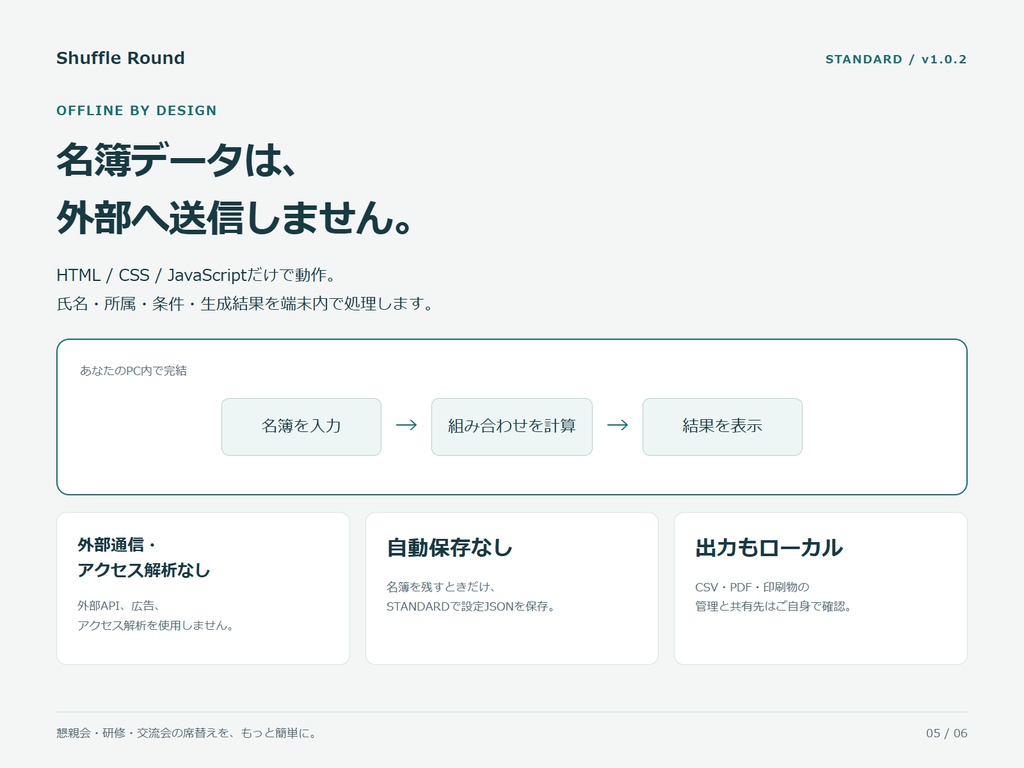Click the 結果を表示 step box
The width and height of the screenshot is (1024, 768).
click(x=722, y=426)
